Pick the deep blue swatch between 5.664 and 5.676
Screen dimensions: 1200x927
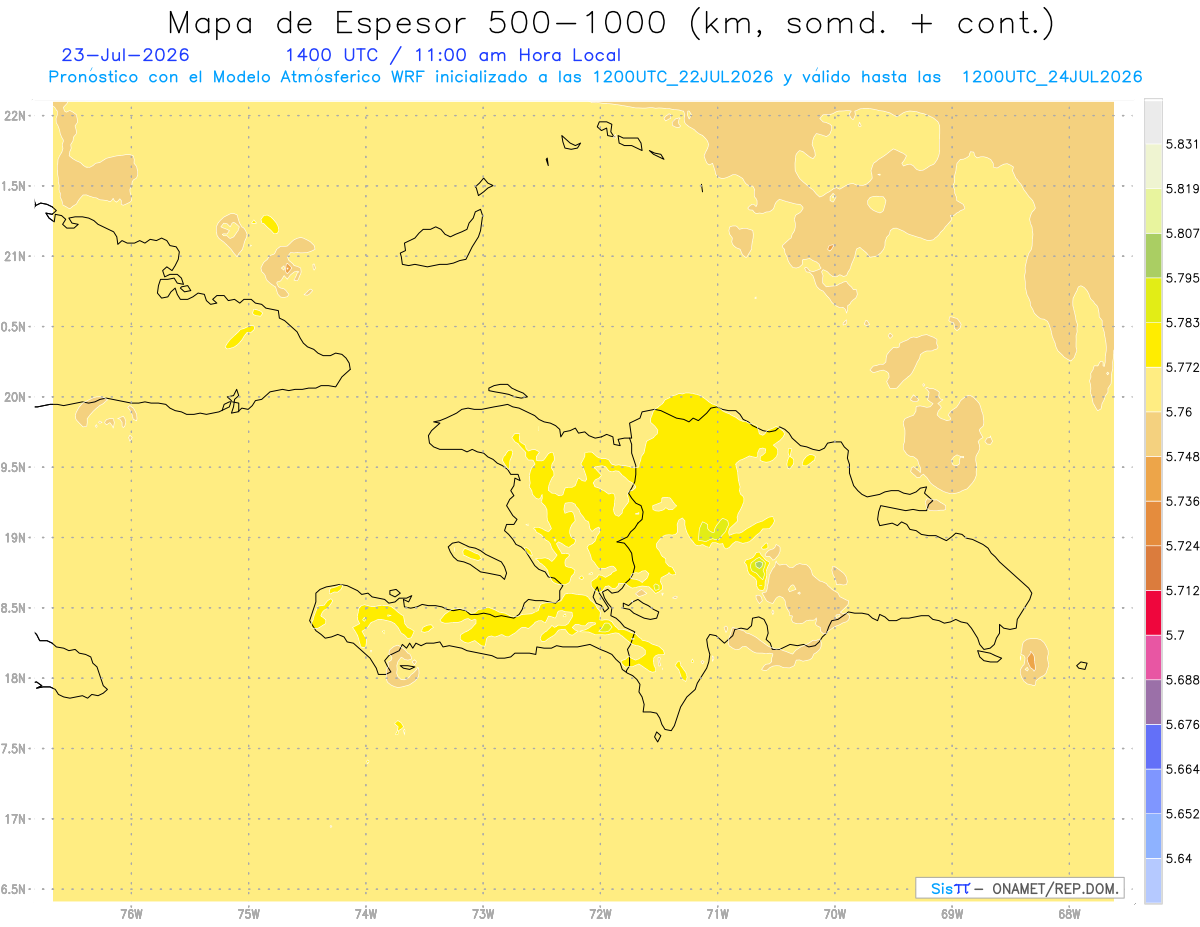pos(1153,746)
